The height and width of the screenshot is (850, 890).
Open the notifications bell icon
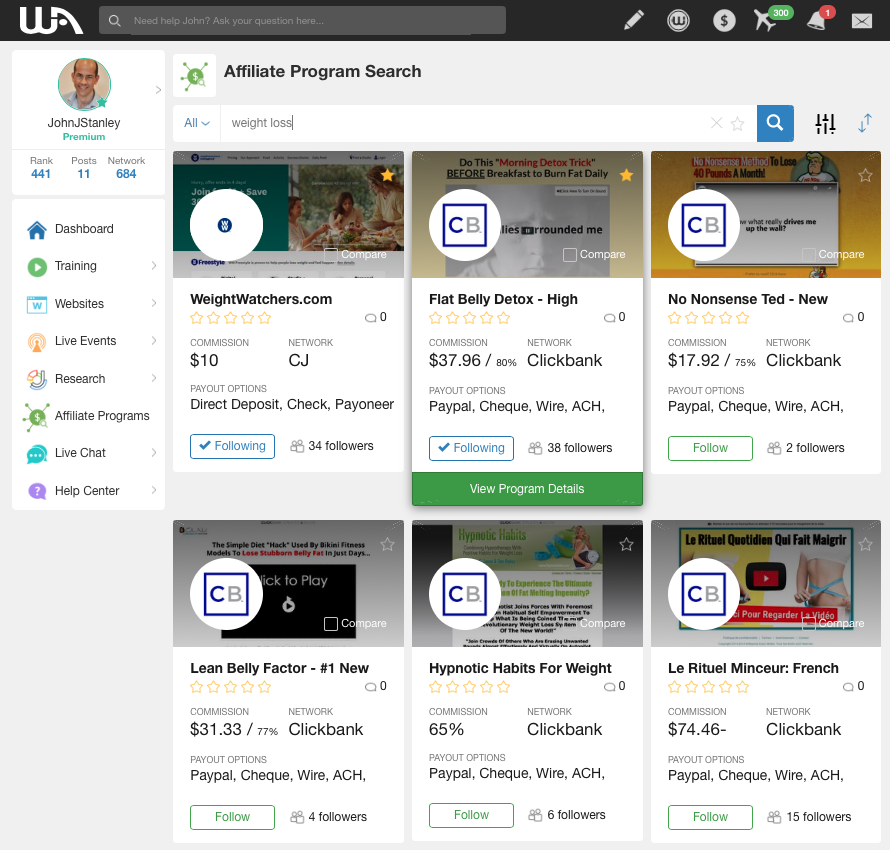(816, 22)
